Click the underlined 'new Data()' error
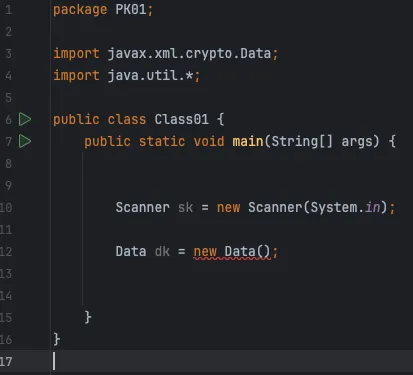The width and height of the screenshot is (413, 375). click(232, 252)
